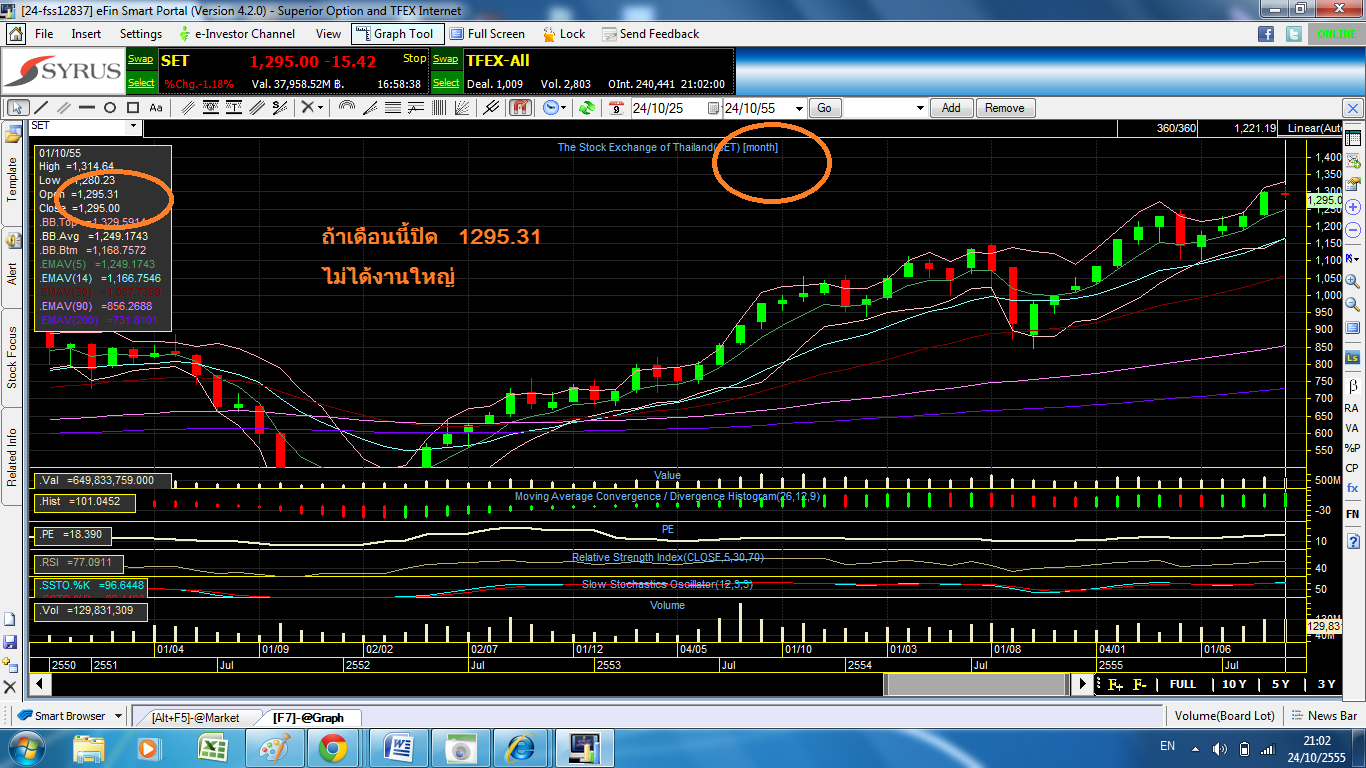The width and height of the screenshot is (1366, 768).
Task: Select the 3 Y time range
Action: 1326,684
